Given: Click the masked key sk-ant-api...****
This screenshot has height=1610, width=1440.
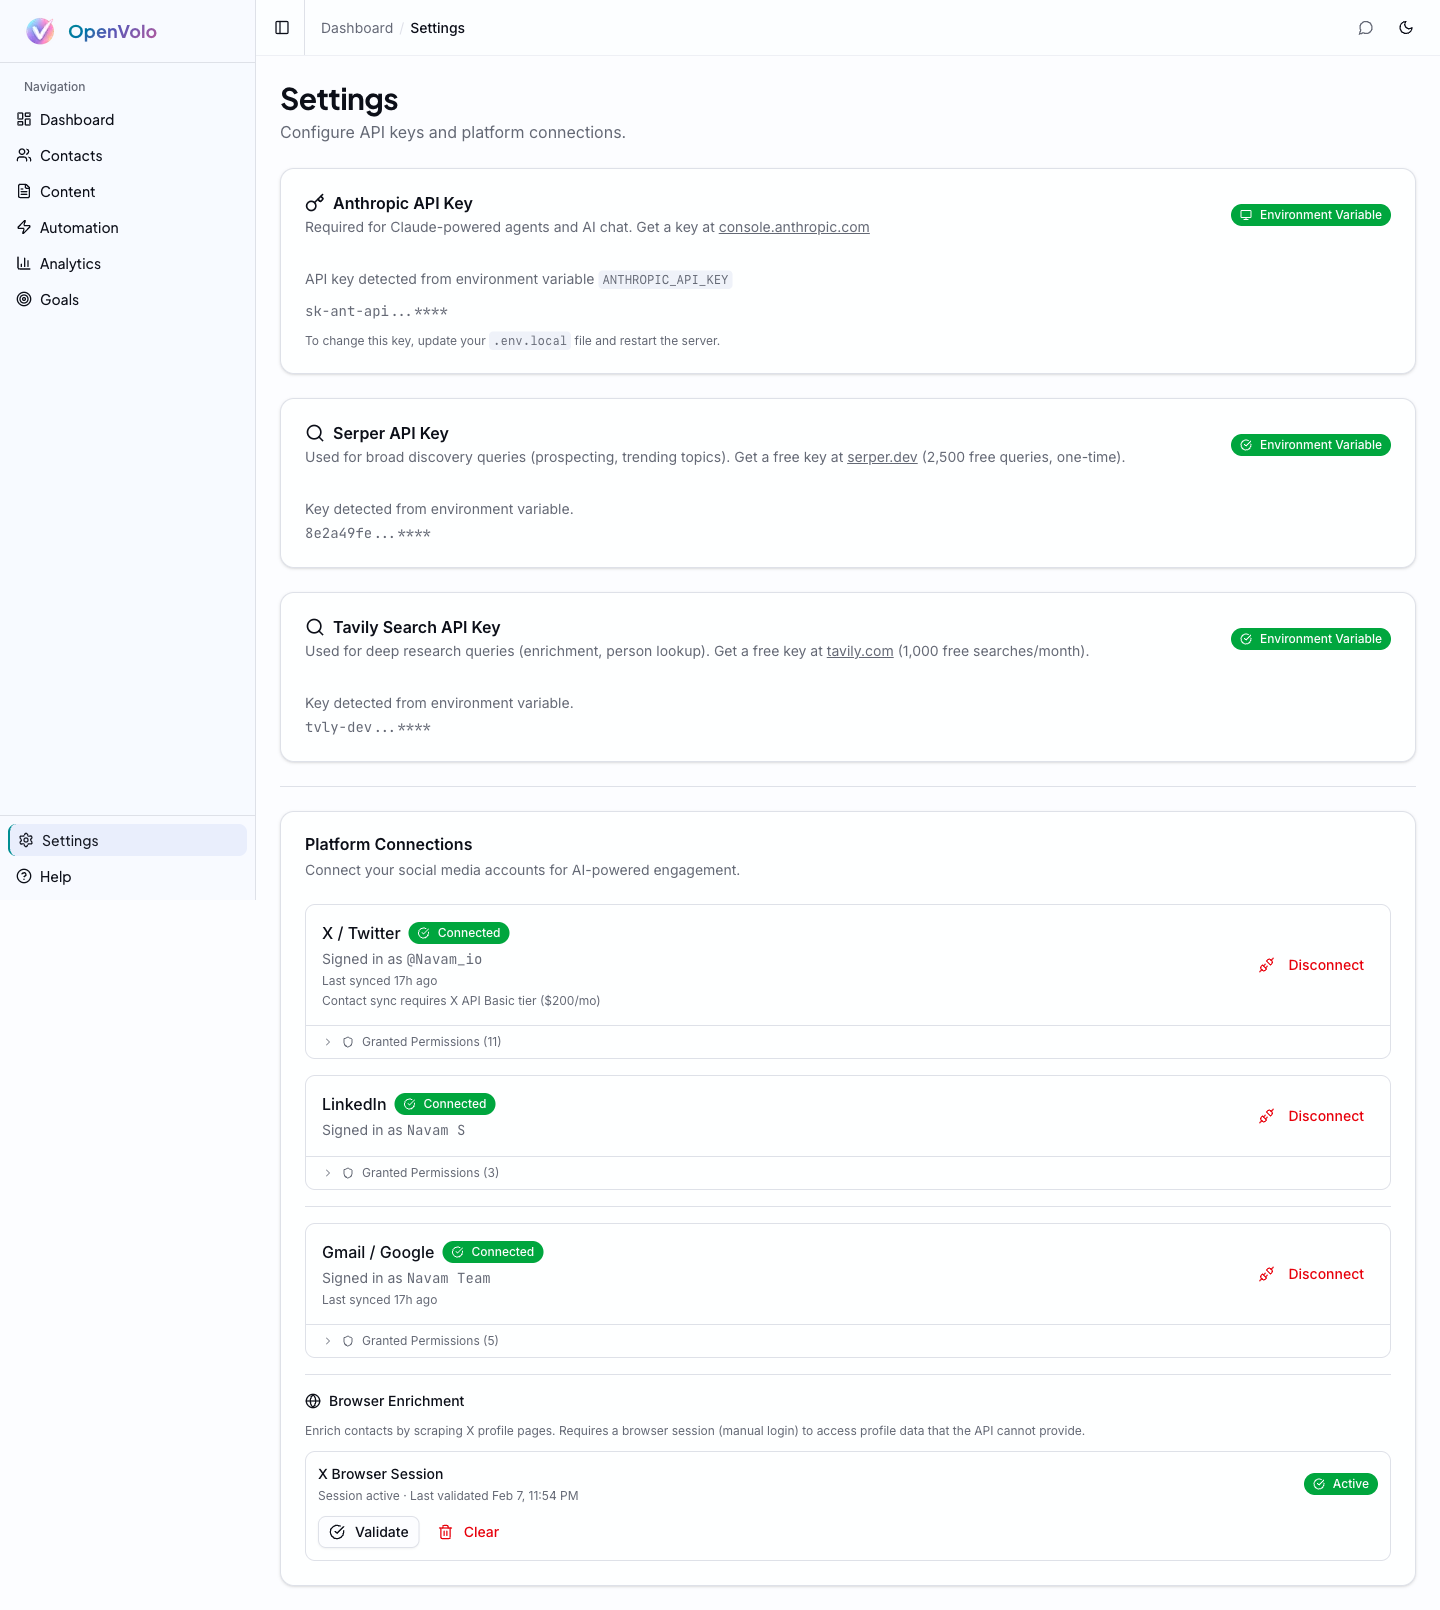Looking at the screenshot, I should 376,311.
